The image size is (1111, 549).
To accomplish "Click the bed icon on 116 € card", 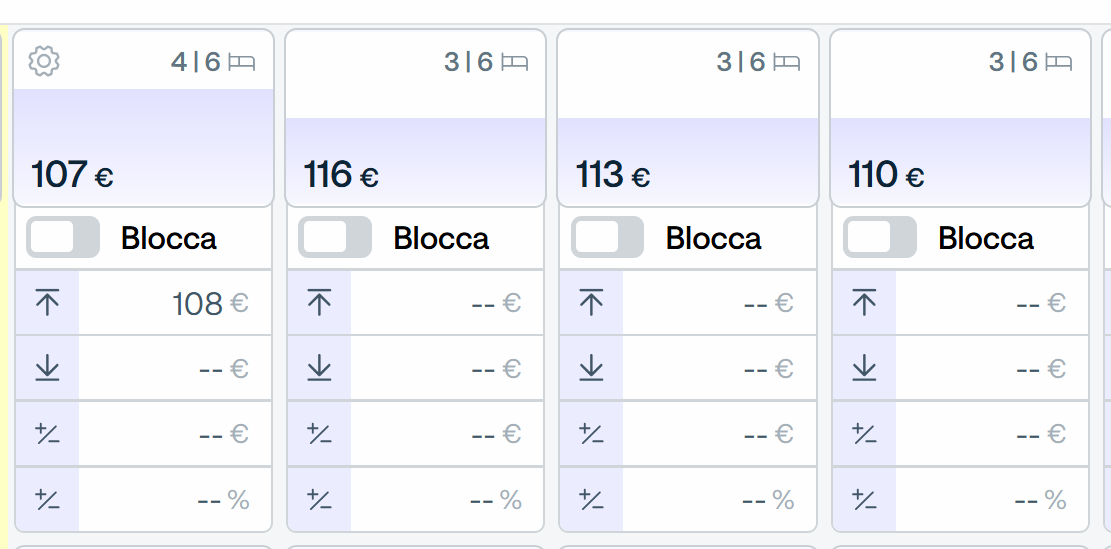I will pyautogui.click(x=514, y=62).
